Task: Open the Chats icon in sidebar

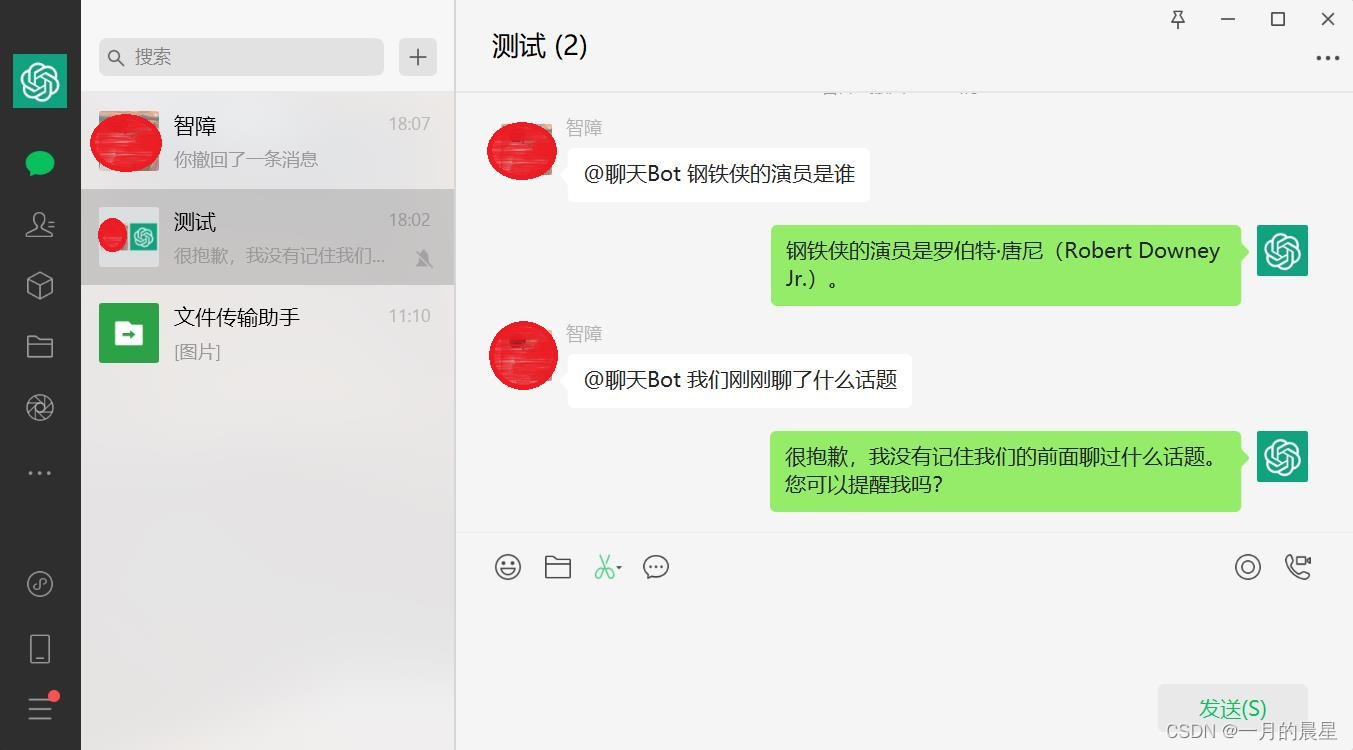Action: (x=40, y=164)
